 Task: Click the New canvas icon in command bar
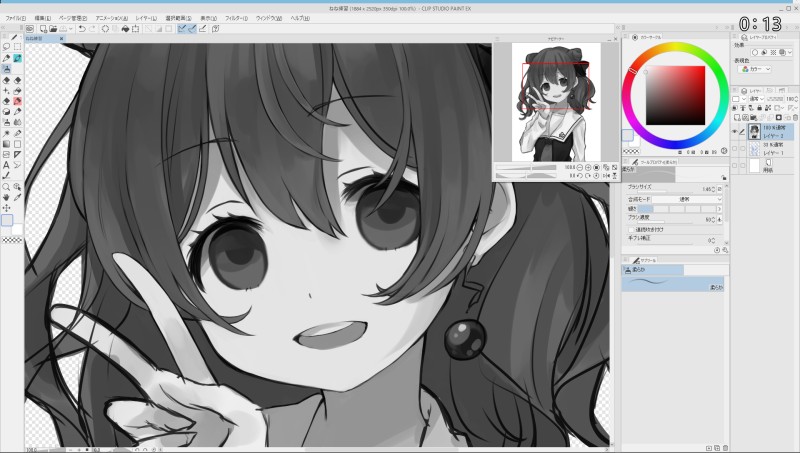pyautogui.click(x=43, y=29)
